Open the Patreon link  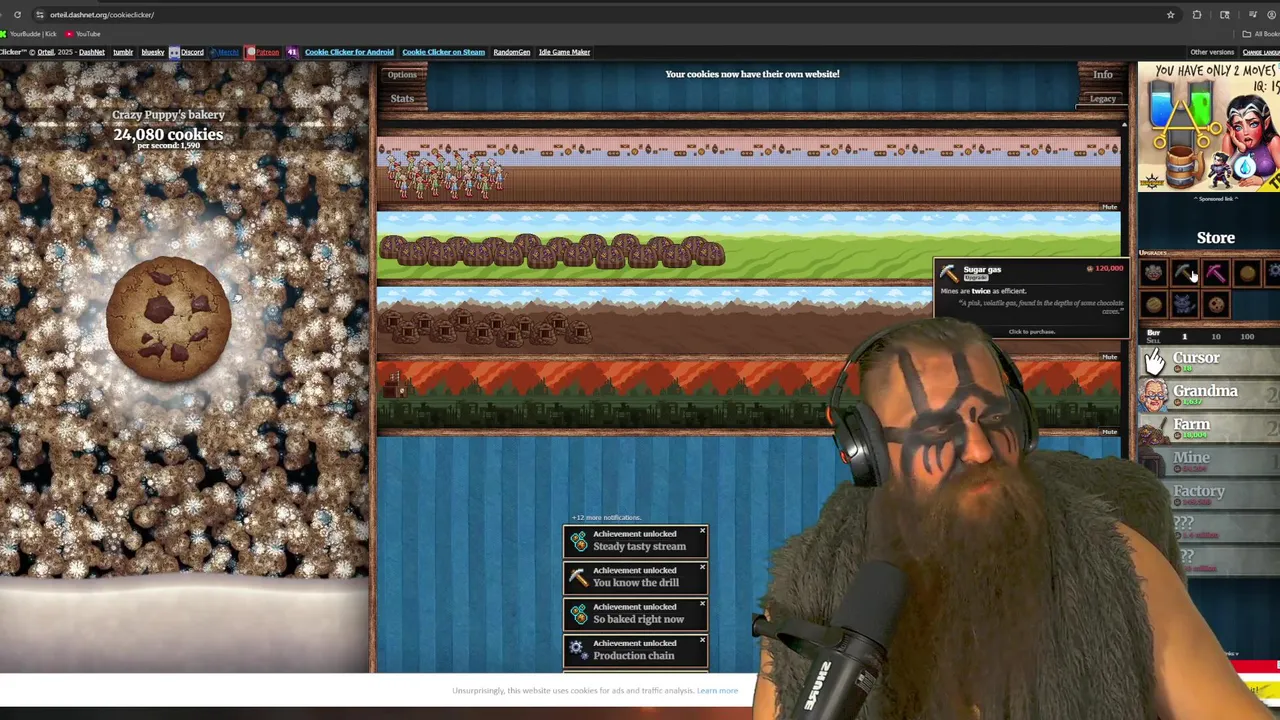263,52
